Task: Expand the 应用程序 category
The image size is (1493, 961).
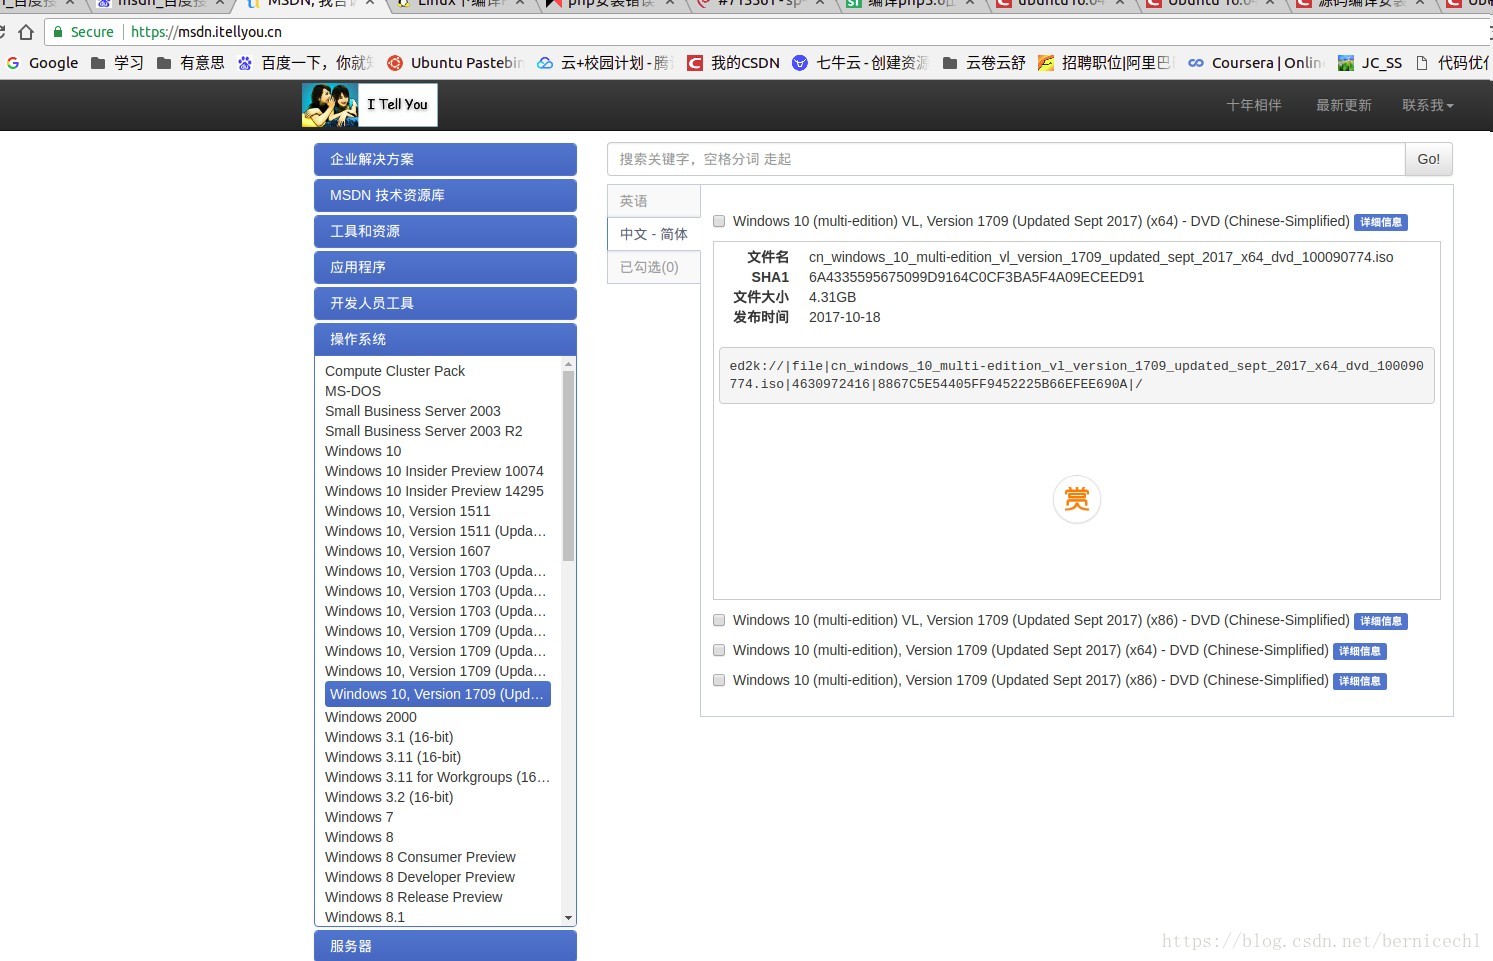Action: point(445,267)
